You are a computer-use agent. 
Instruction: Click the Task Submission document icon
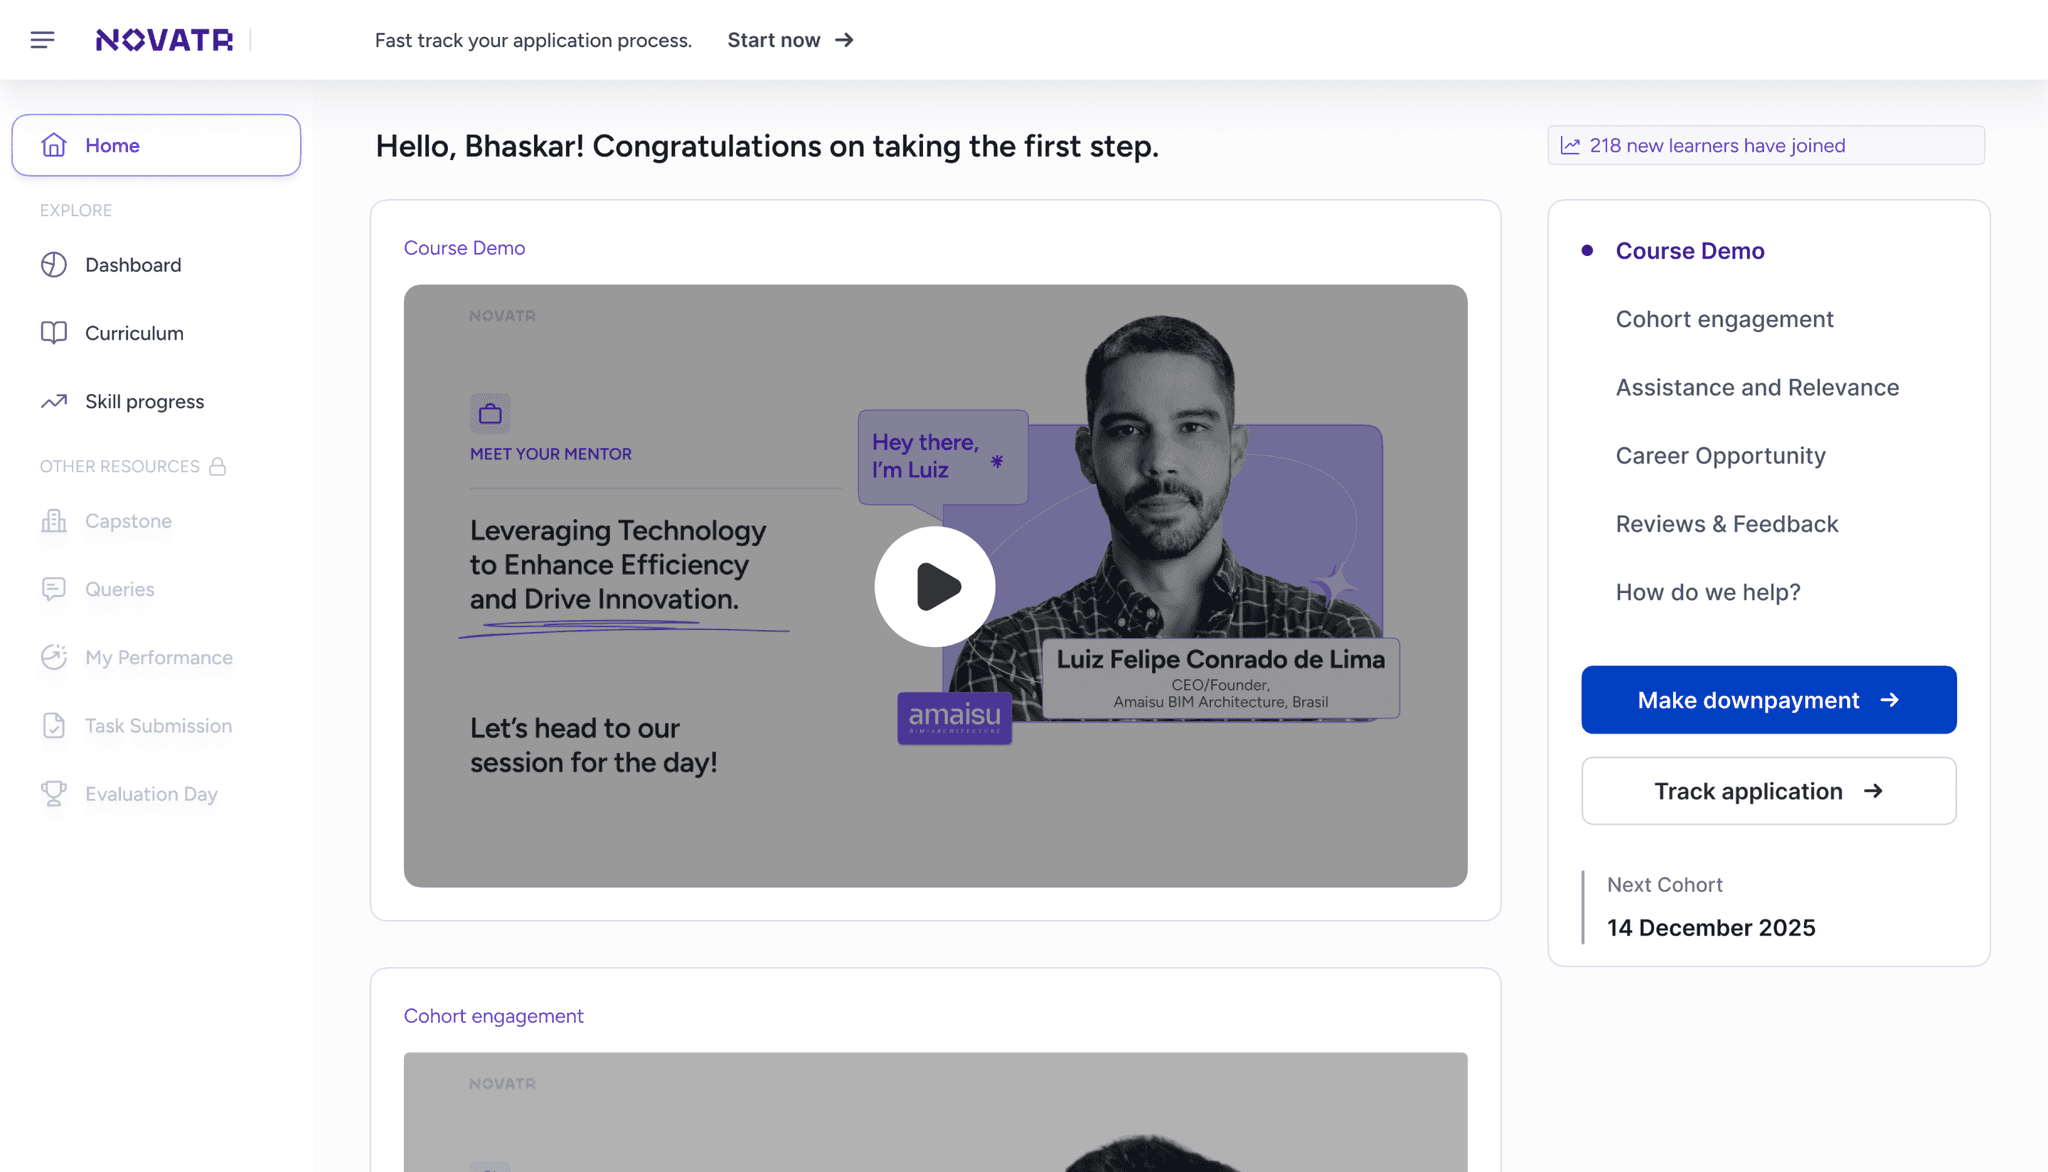(54, 726)
